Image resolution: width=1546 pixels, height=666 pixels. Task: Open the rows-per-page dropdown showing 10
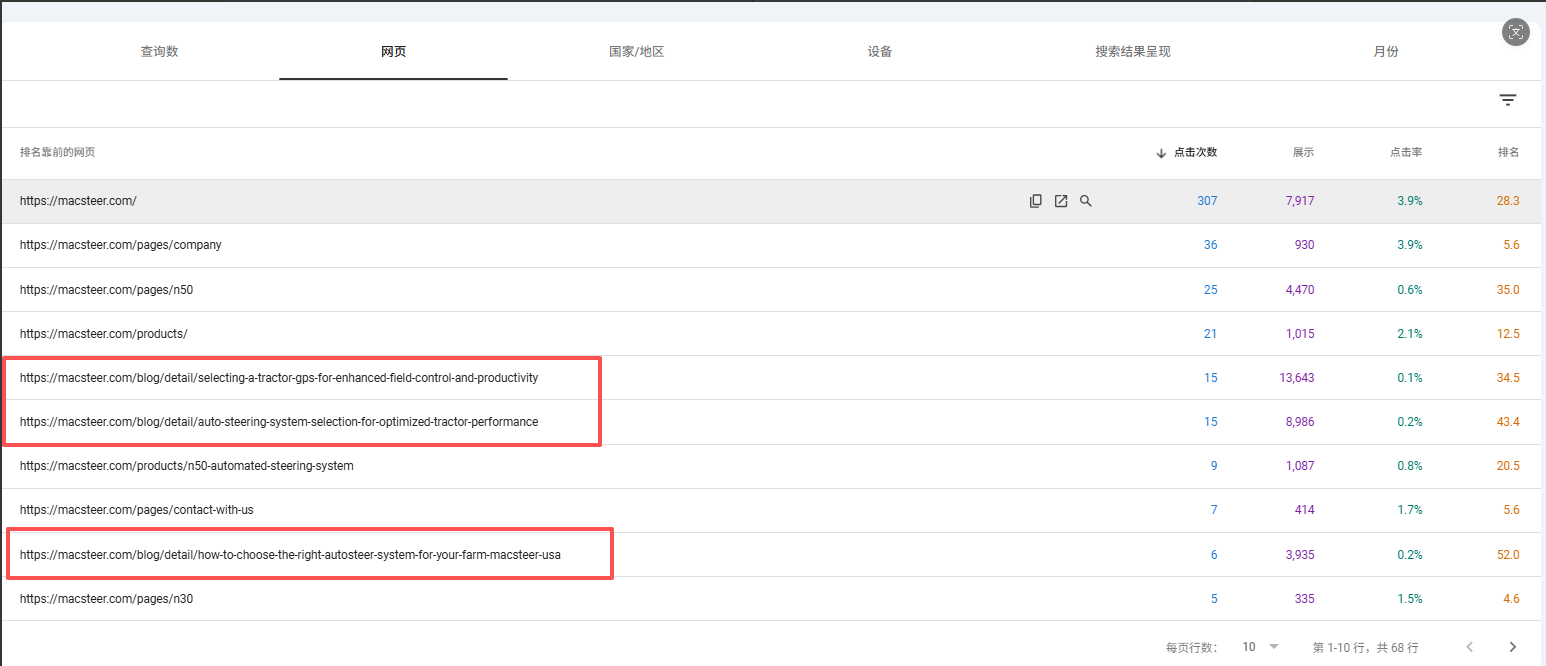pyautogui.click(x=1260, y=647)
